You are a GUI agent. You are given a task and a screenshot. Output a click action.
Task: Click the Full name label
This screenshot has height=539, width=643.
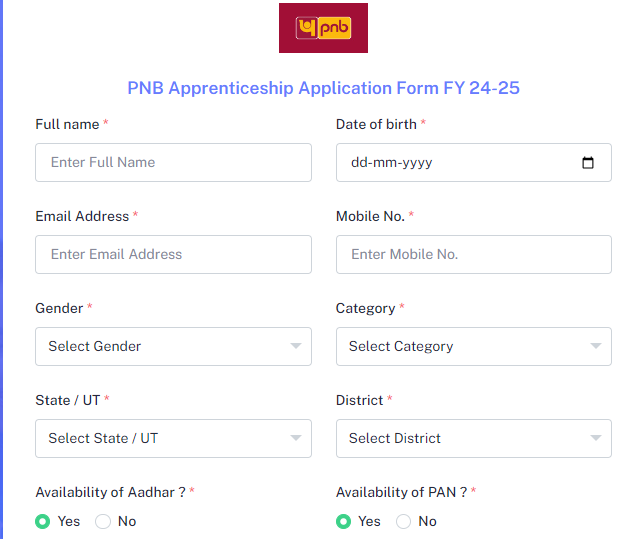67,124
